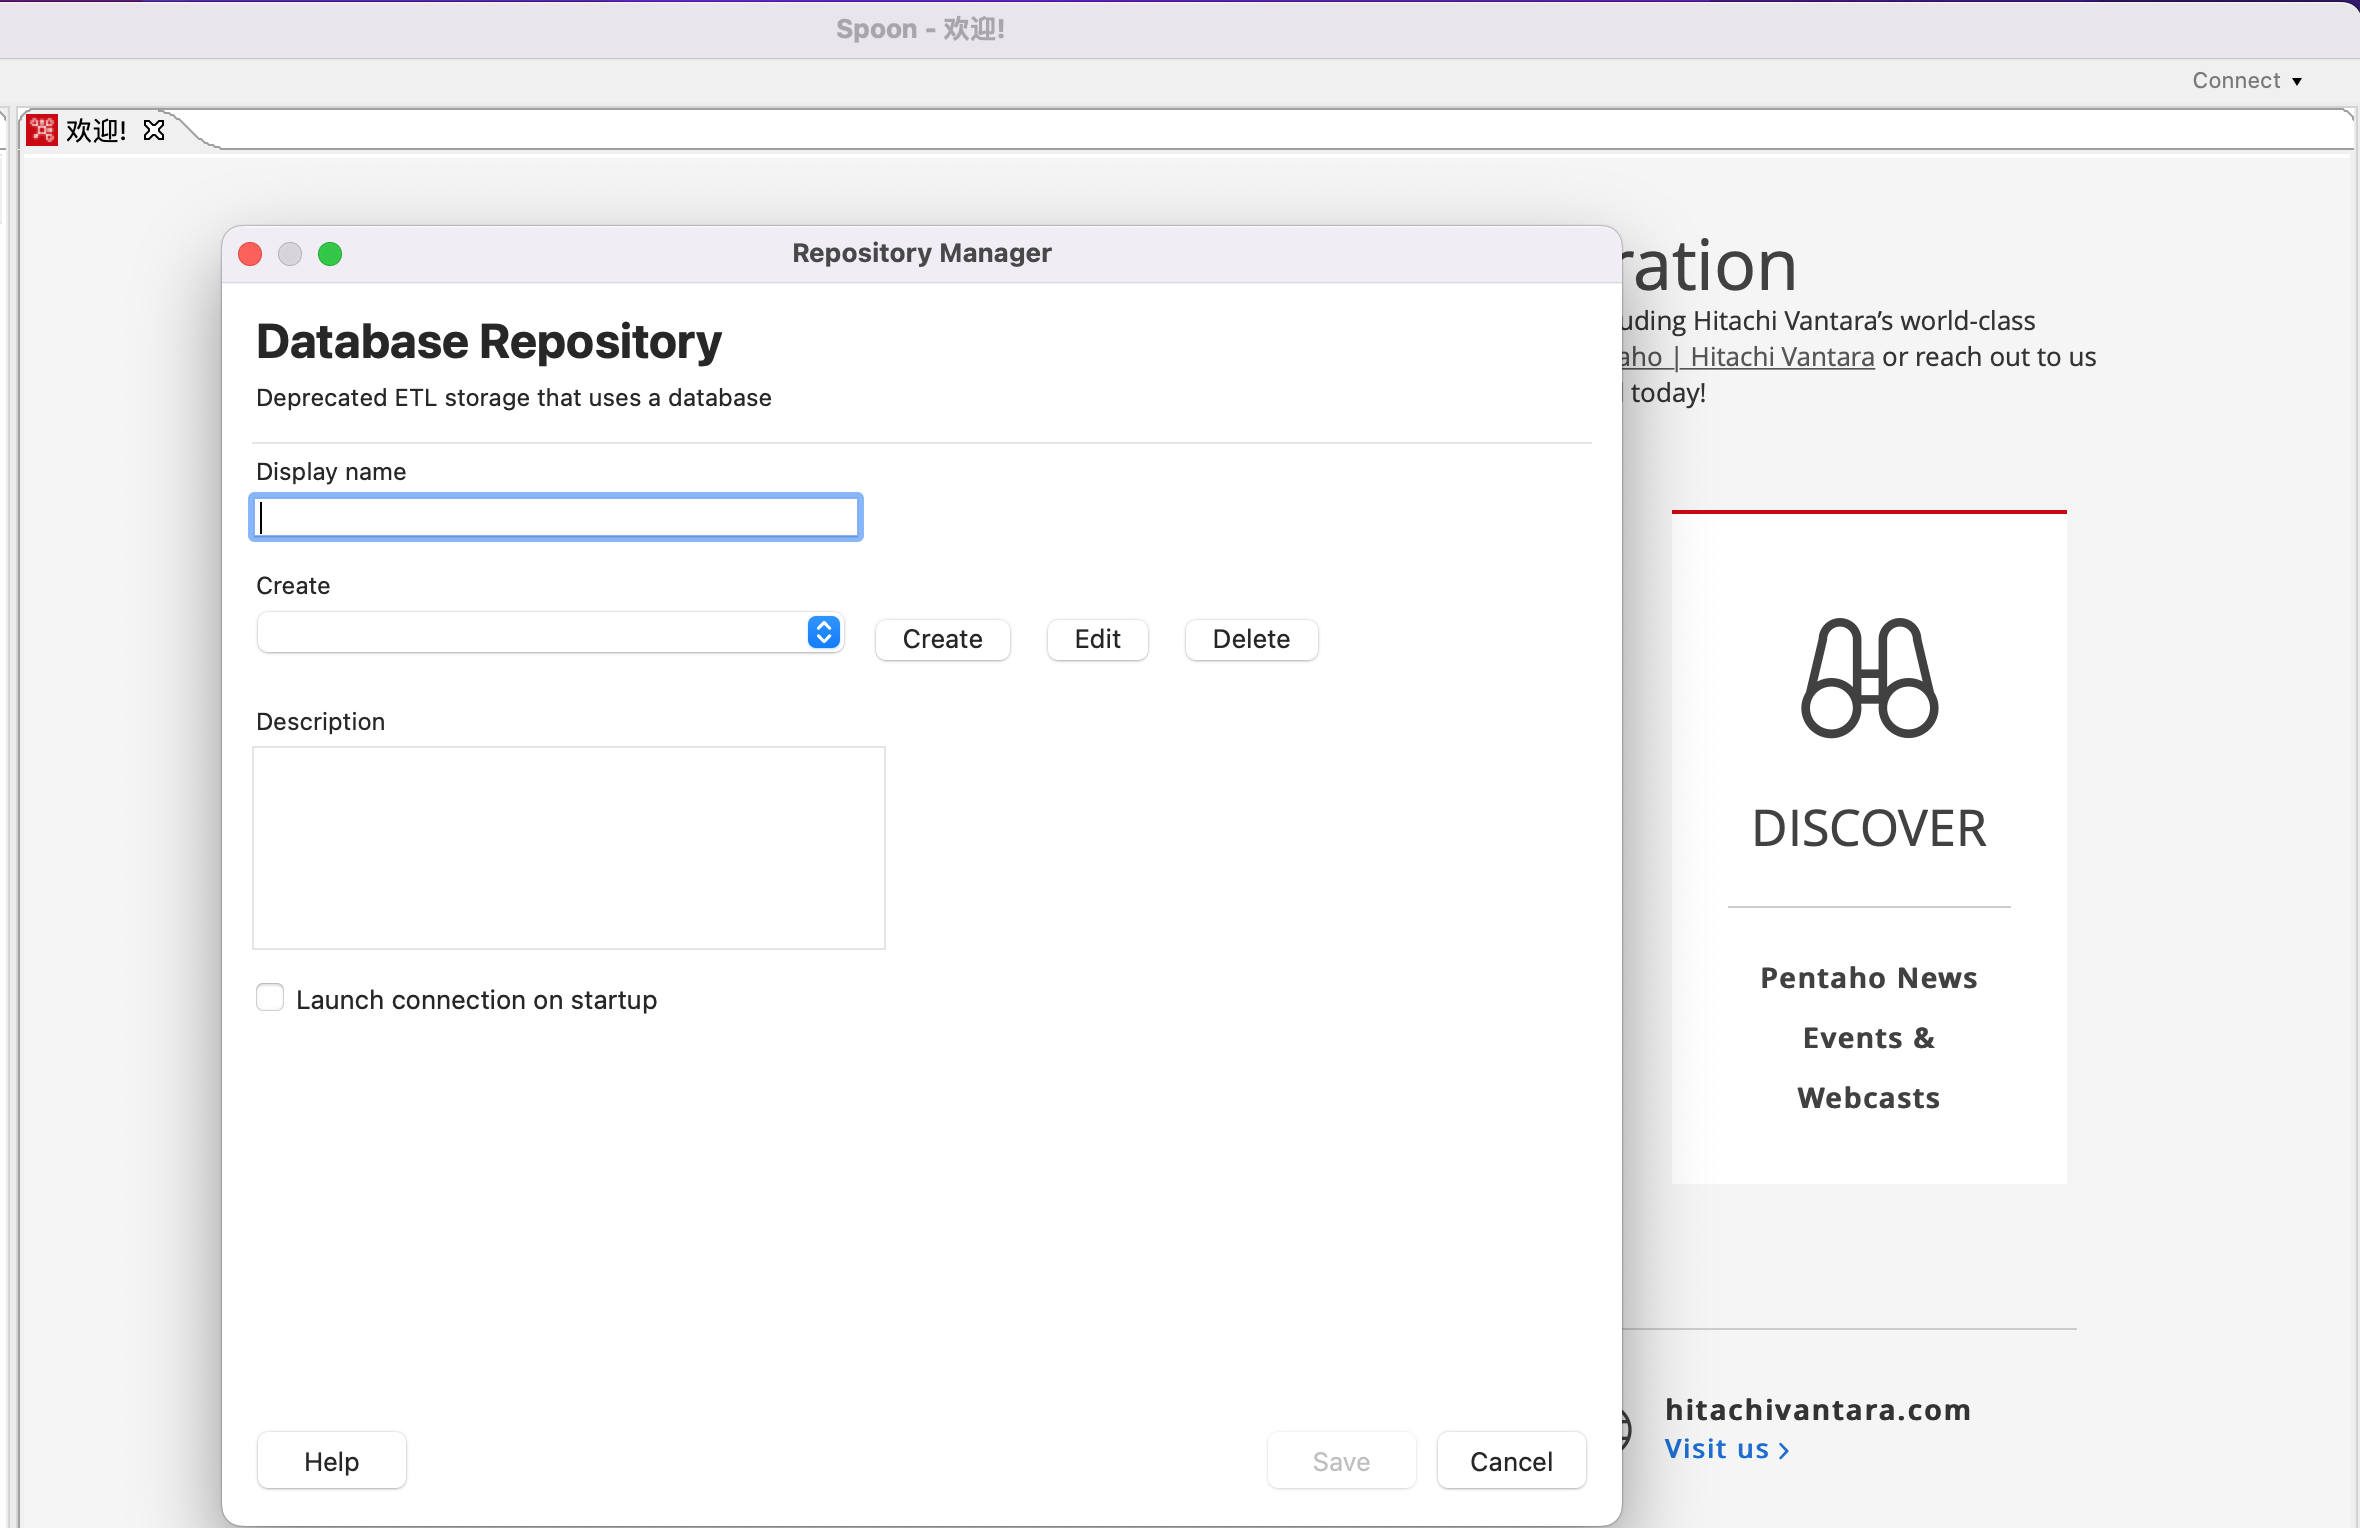
Task: Click inside the Description text area
Action: tap(568, 847)
